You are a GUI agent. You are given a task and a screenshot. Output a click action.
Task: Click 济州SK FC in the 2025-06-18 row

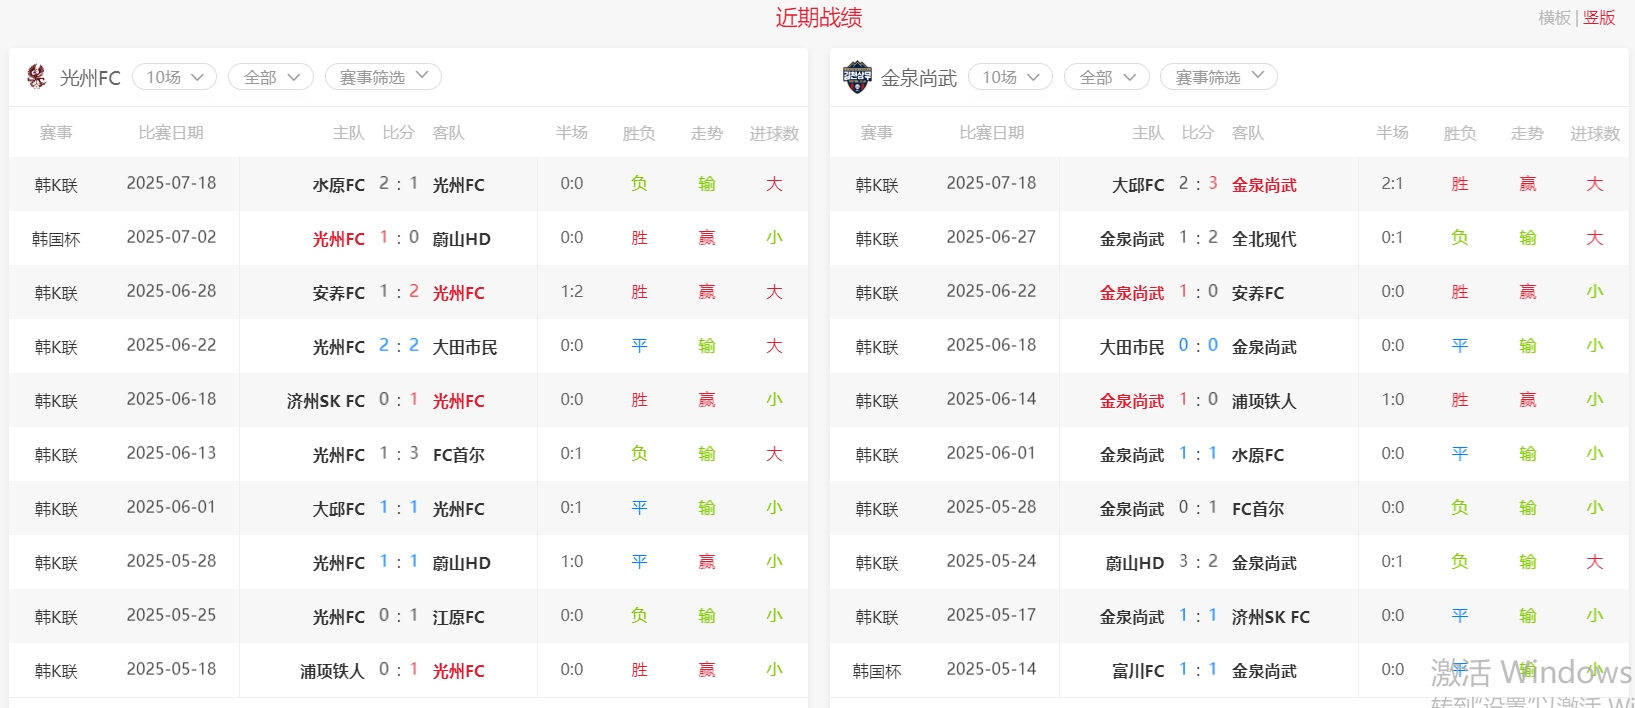(325, 401)
